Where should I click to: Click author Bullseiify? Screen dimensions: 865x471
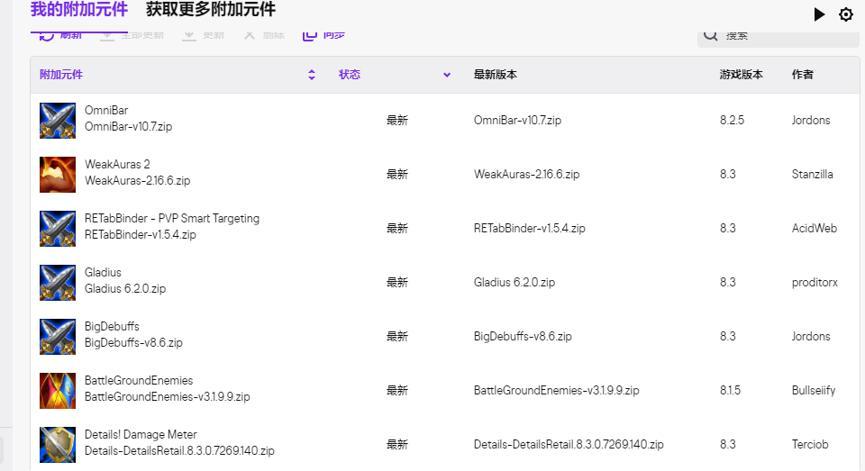pos(813,390)
